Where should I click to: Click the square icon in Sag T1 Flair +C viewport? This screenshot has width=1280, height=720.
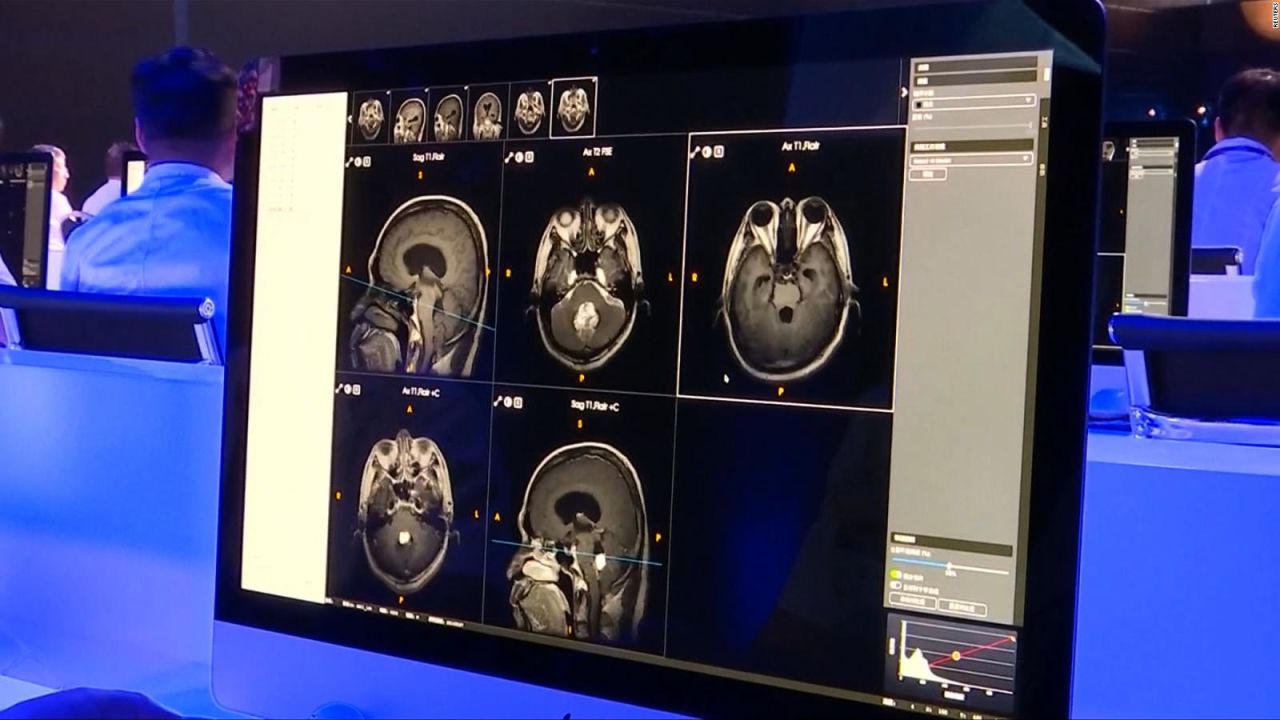point(518,402)
